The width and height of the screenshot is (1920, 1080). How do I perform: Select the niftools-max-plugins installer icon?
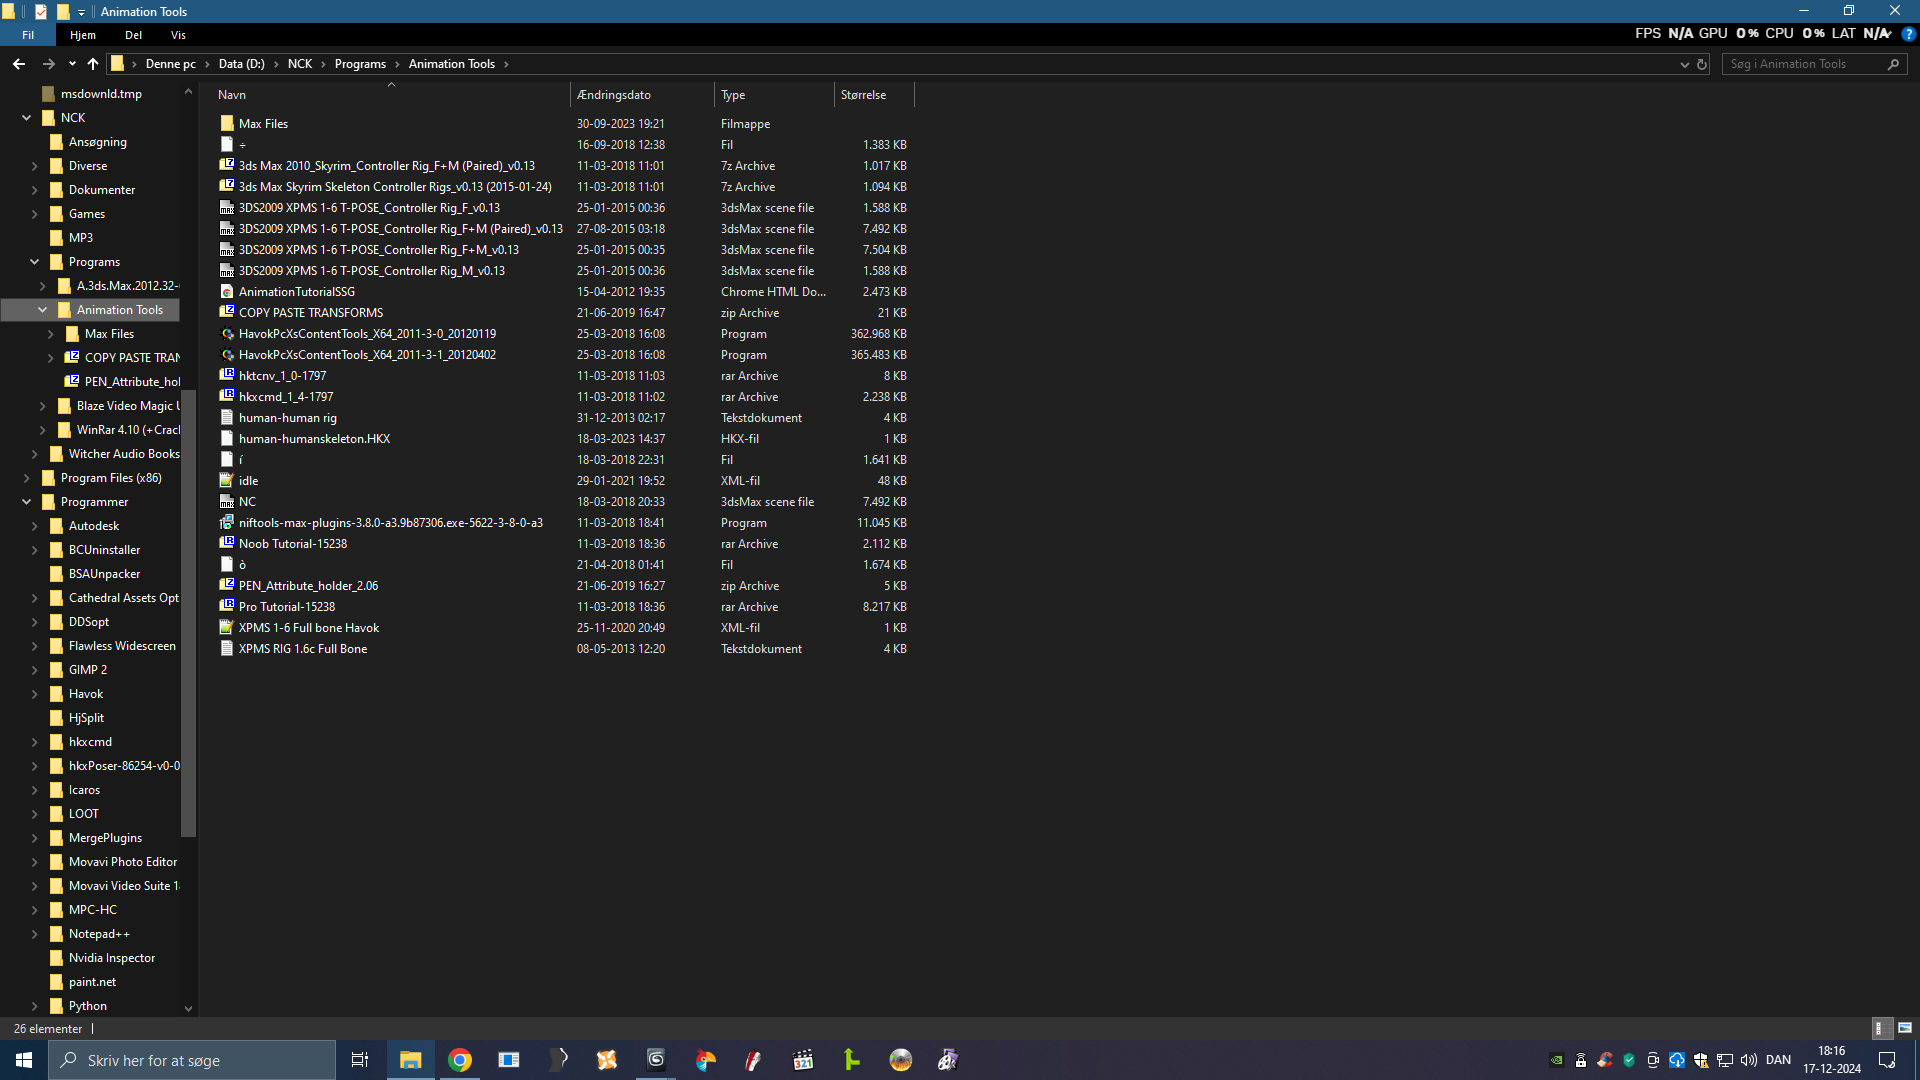point(227,523)
